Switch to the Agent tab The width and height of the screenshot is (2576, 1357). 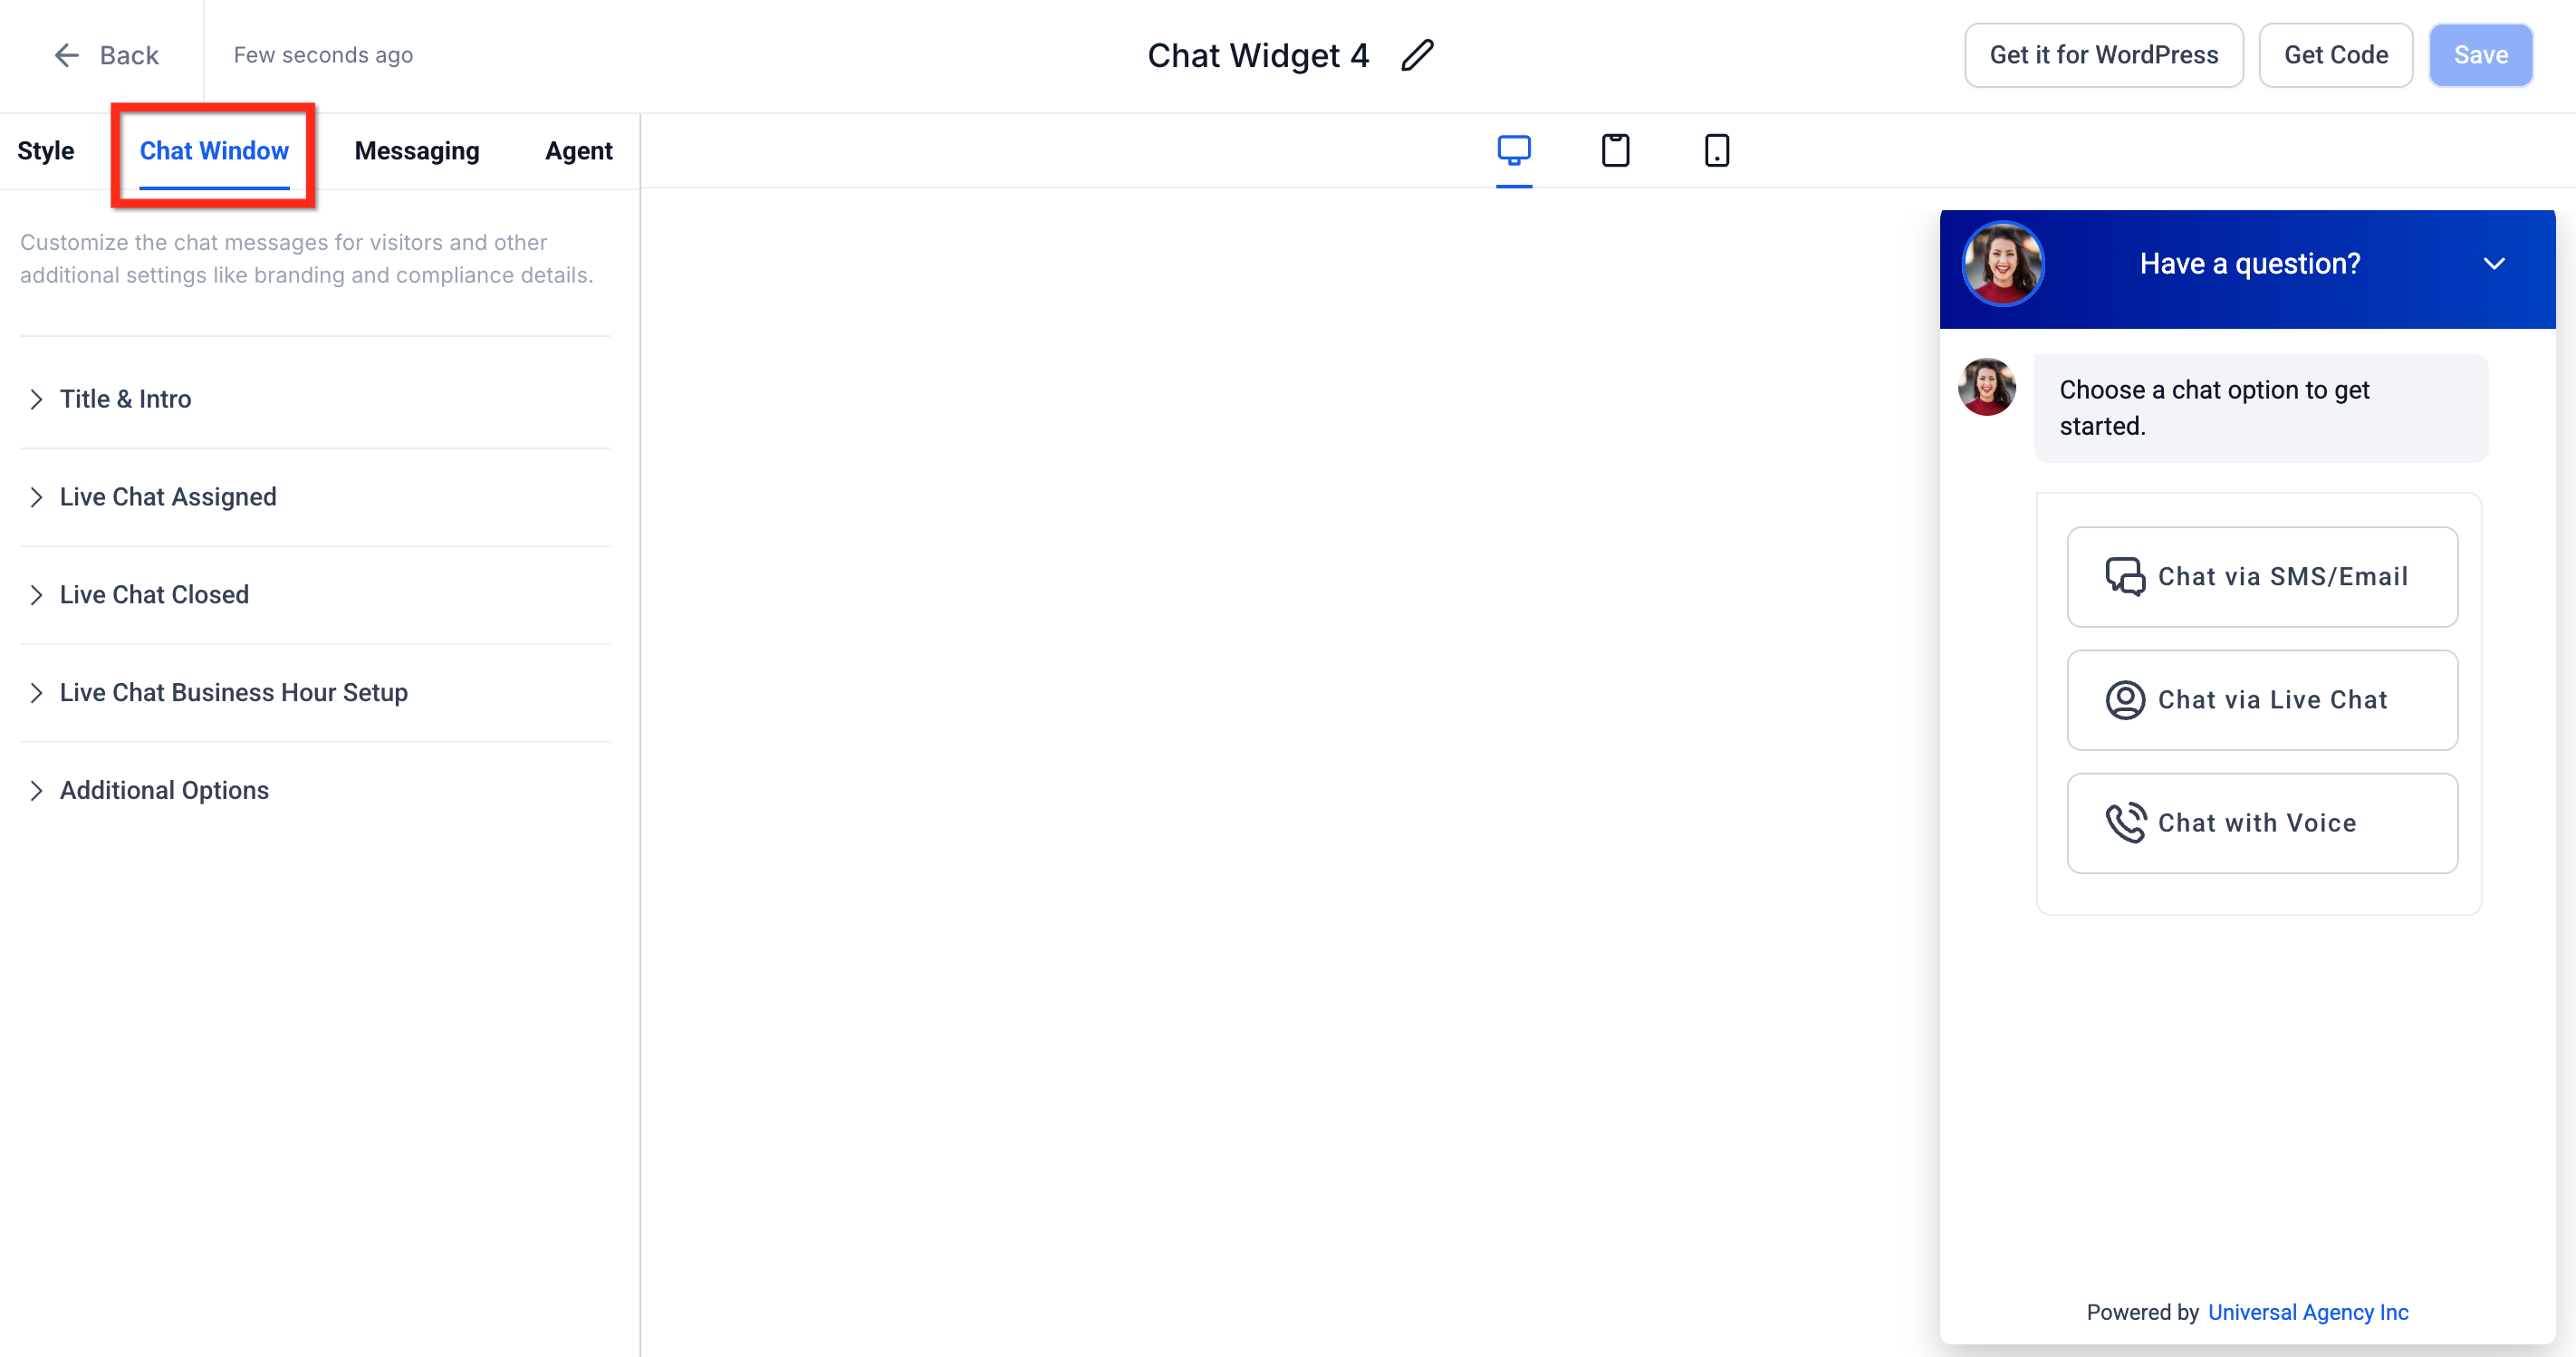[578, 151]
